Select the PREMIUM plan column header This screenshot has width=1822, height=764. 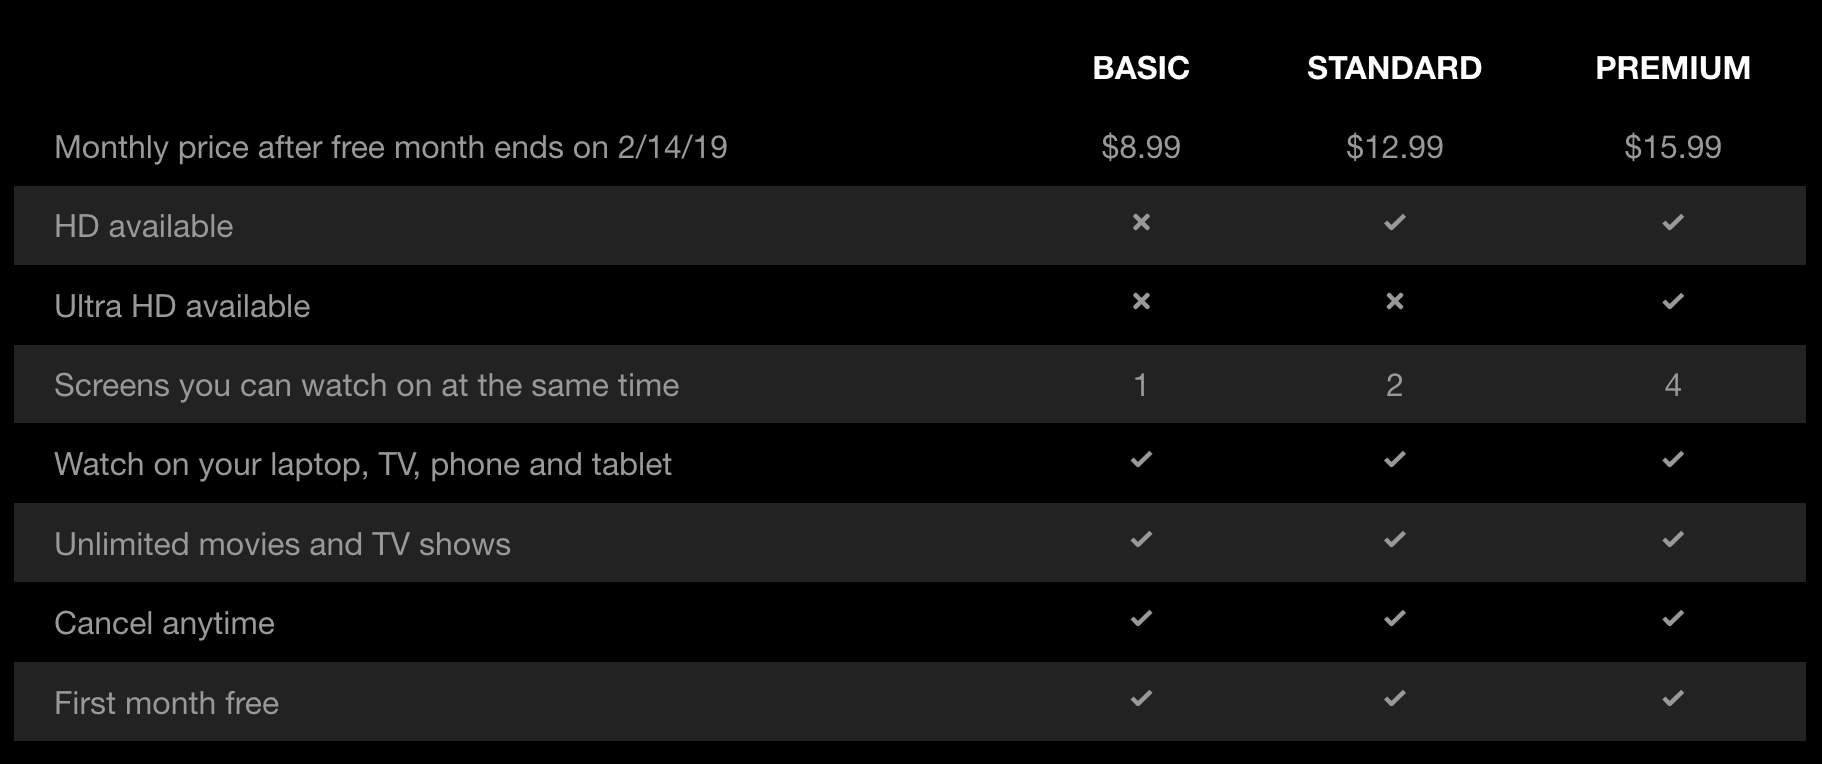click(1672, 68)
